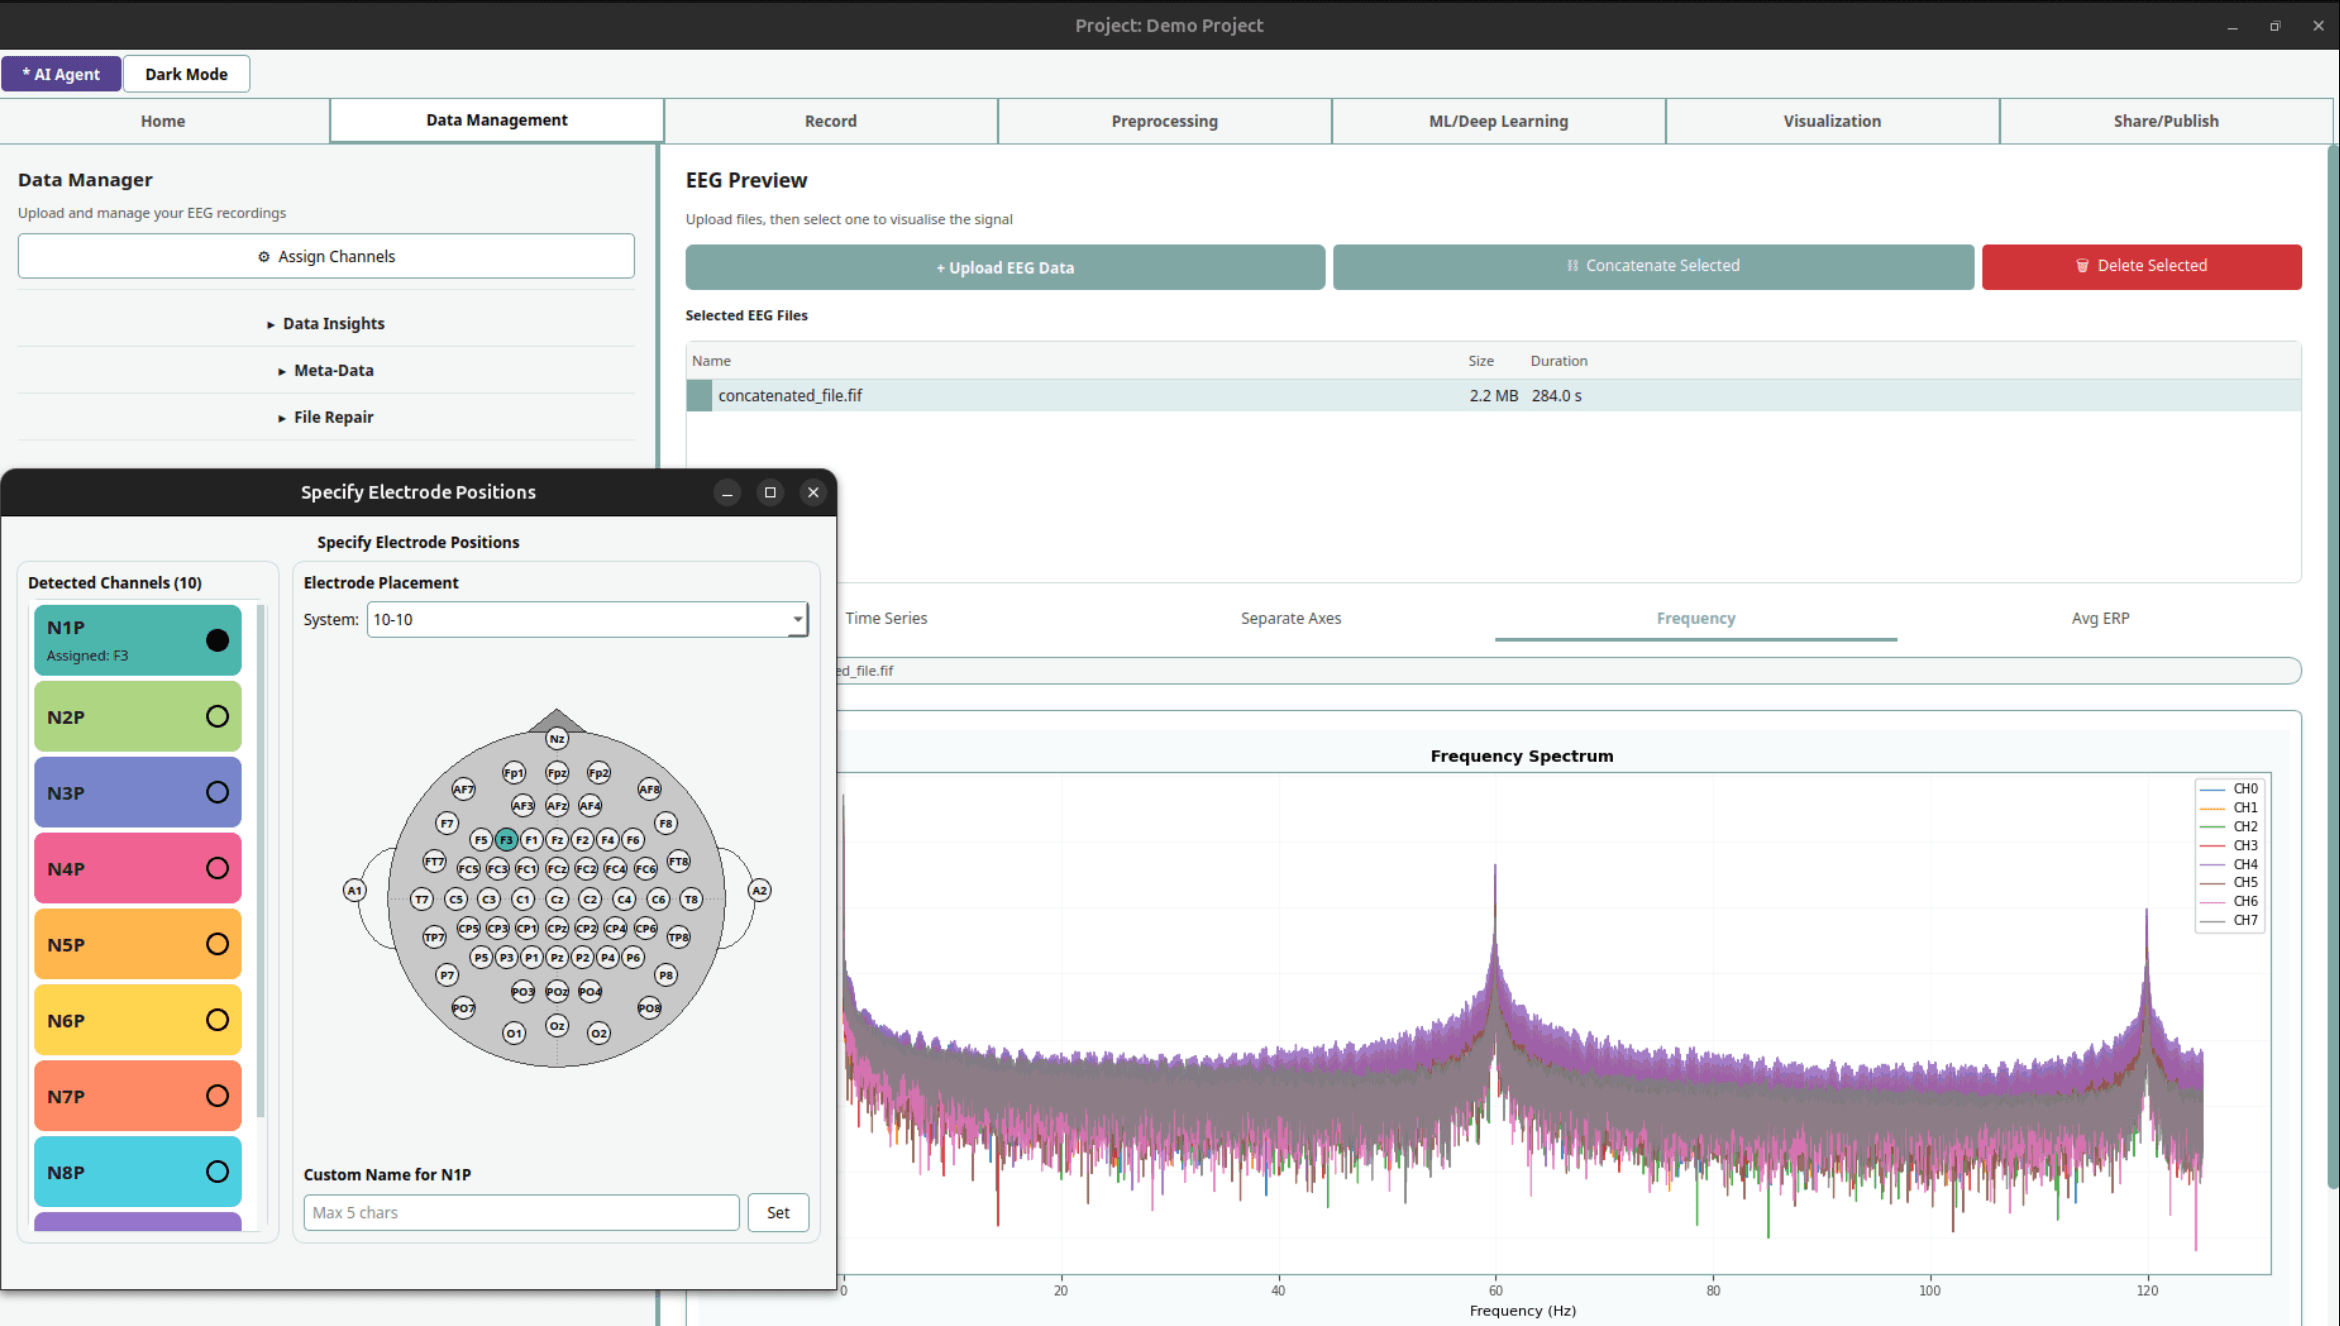2340x1326 pixels.
Task: Click the Nz electrode at top of head
Action: pos(557,739)
